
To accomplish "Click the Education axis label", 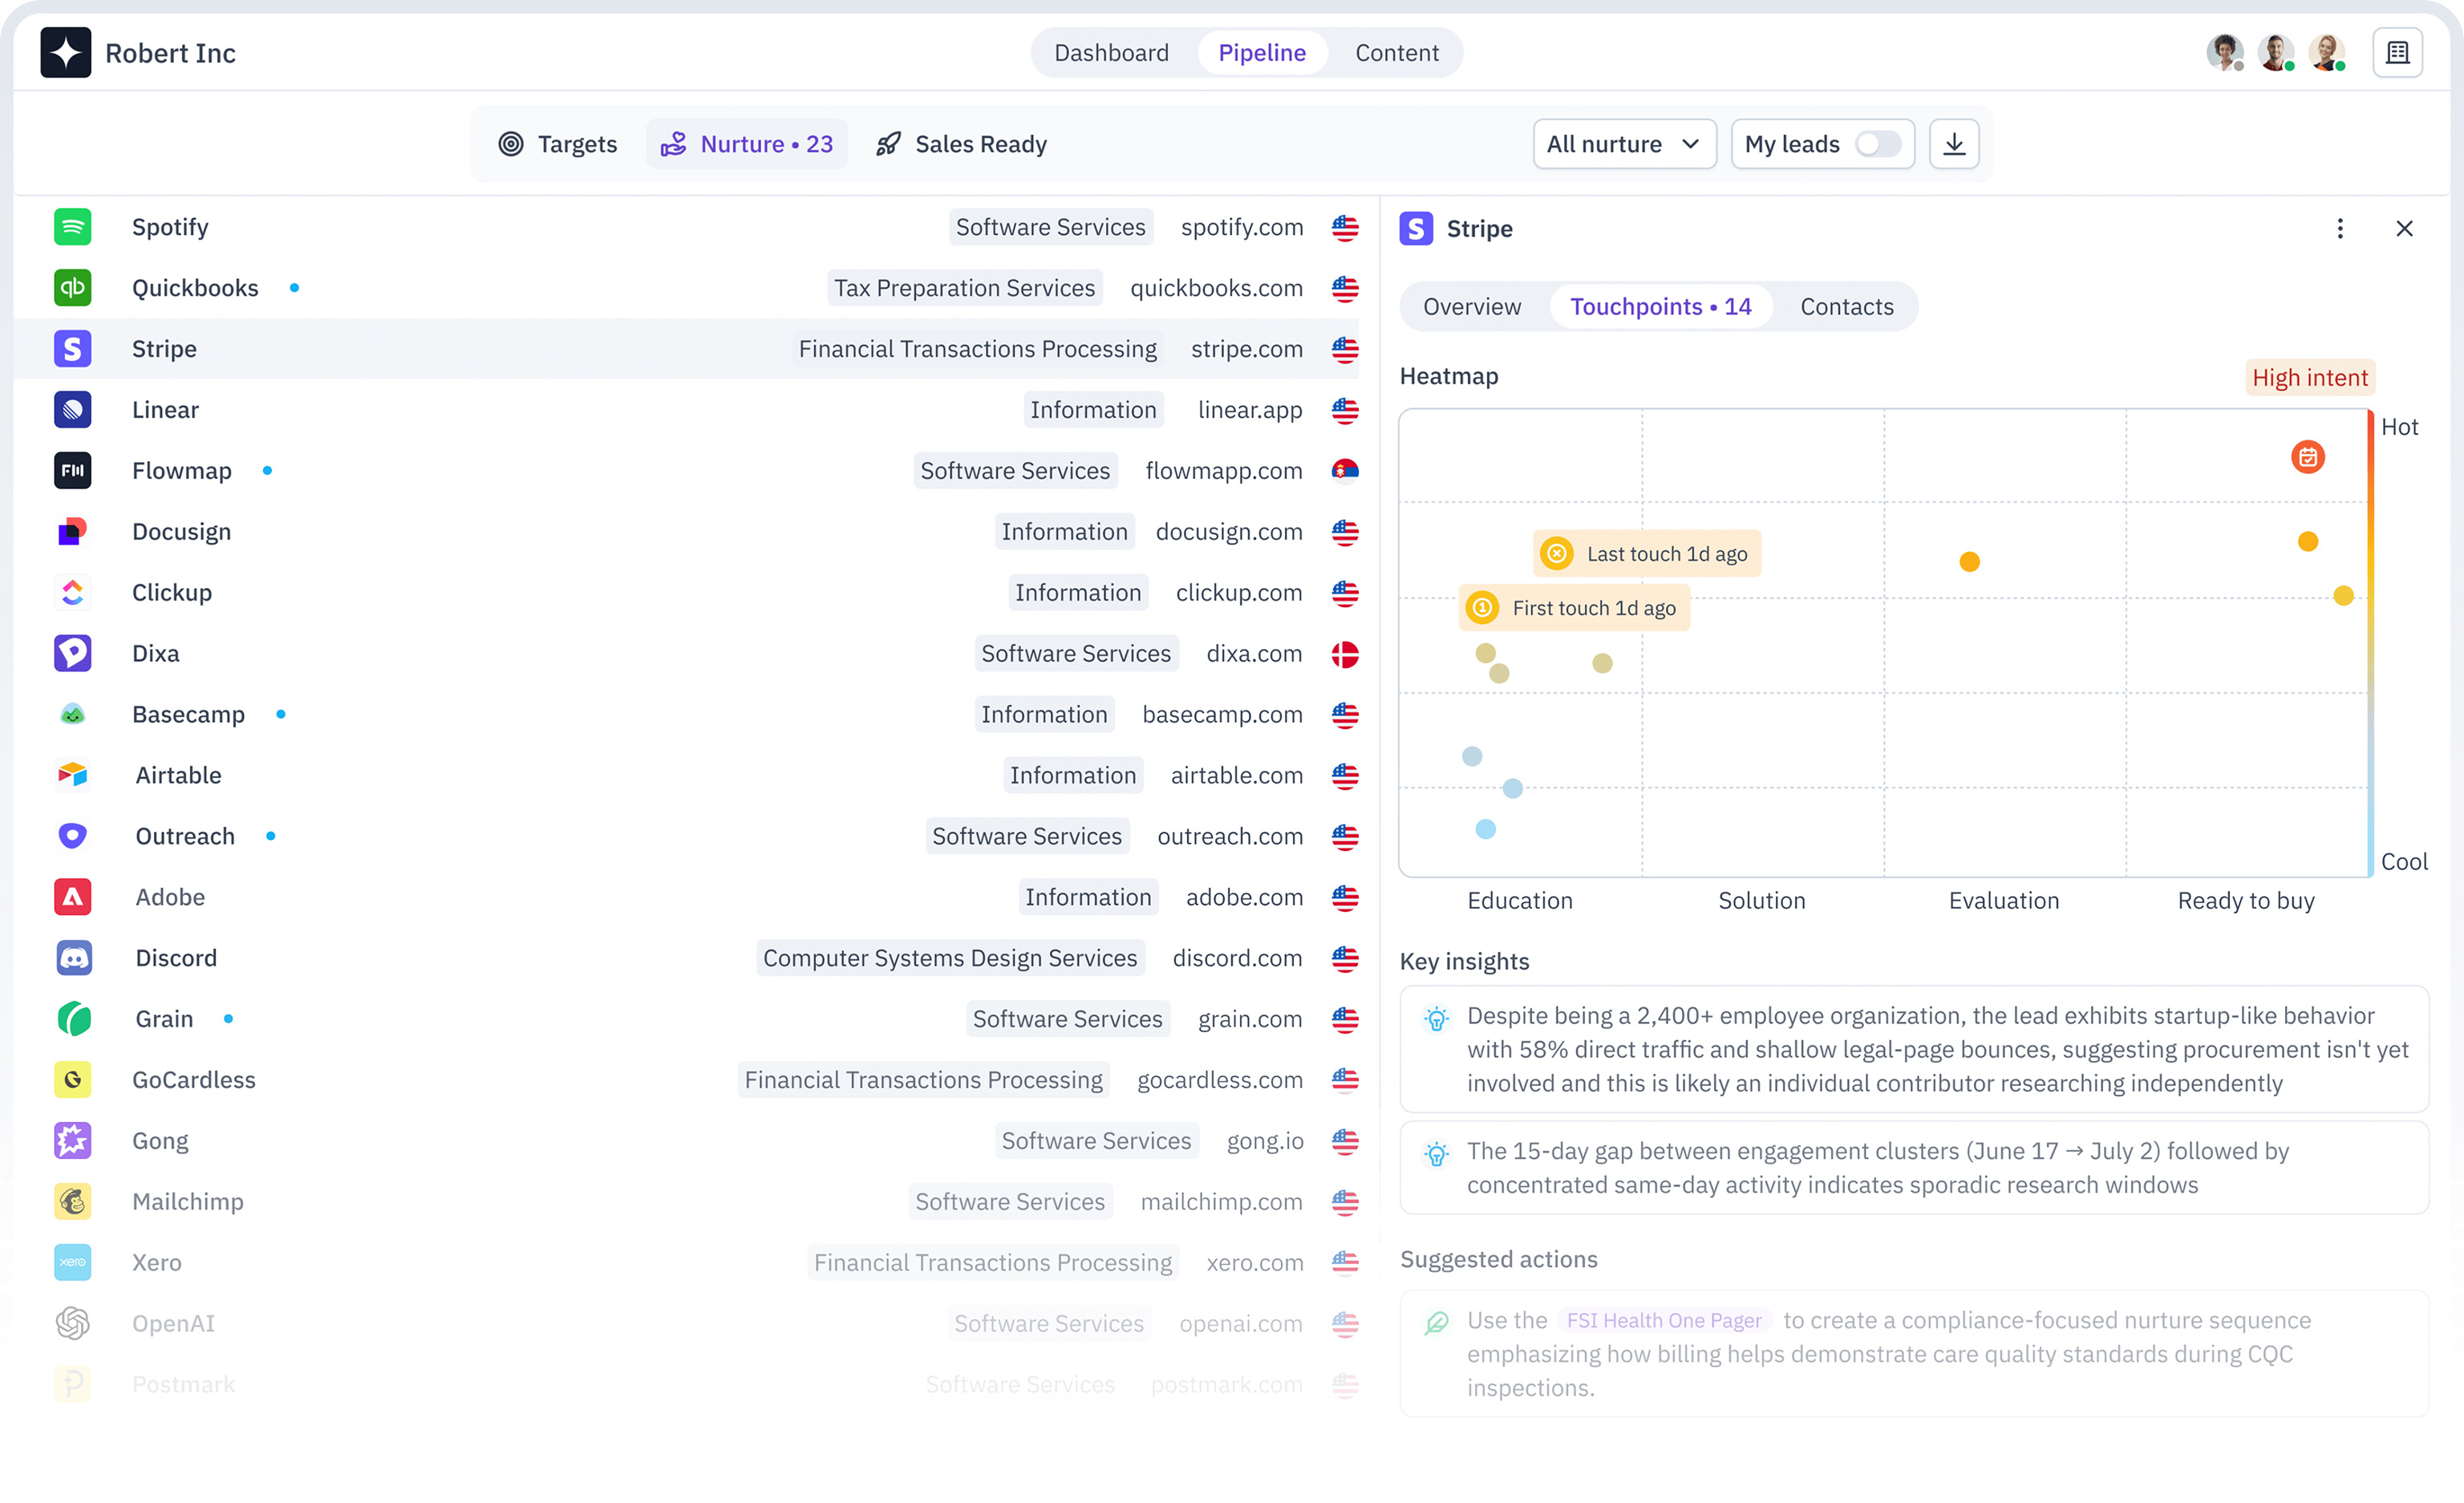I will tap(1520, 901).
